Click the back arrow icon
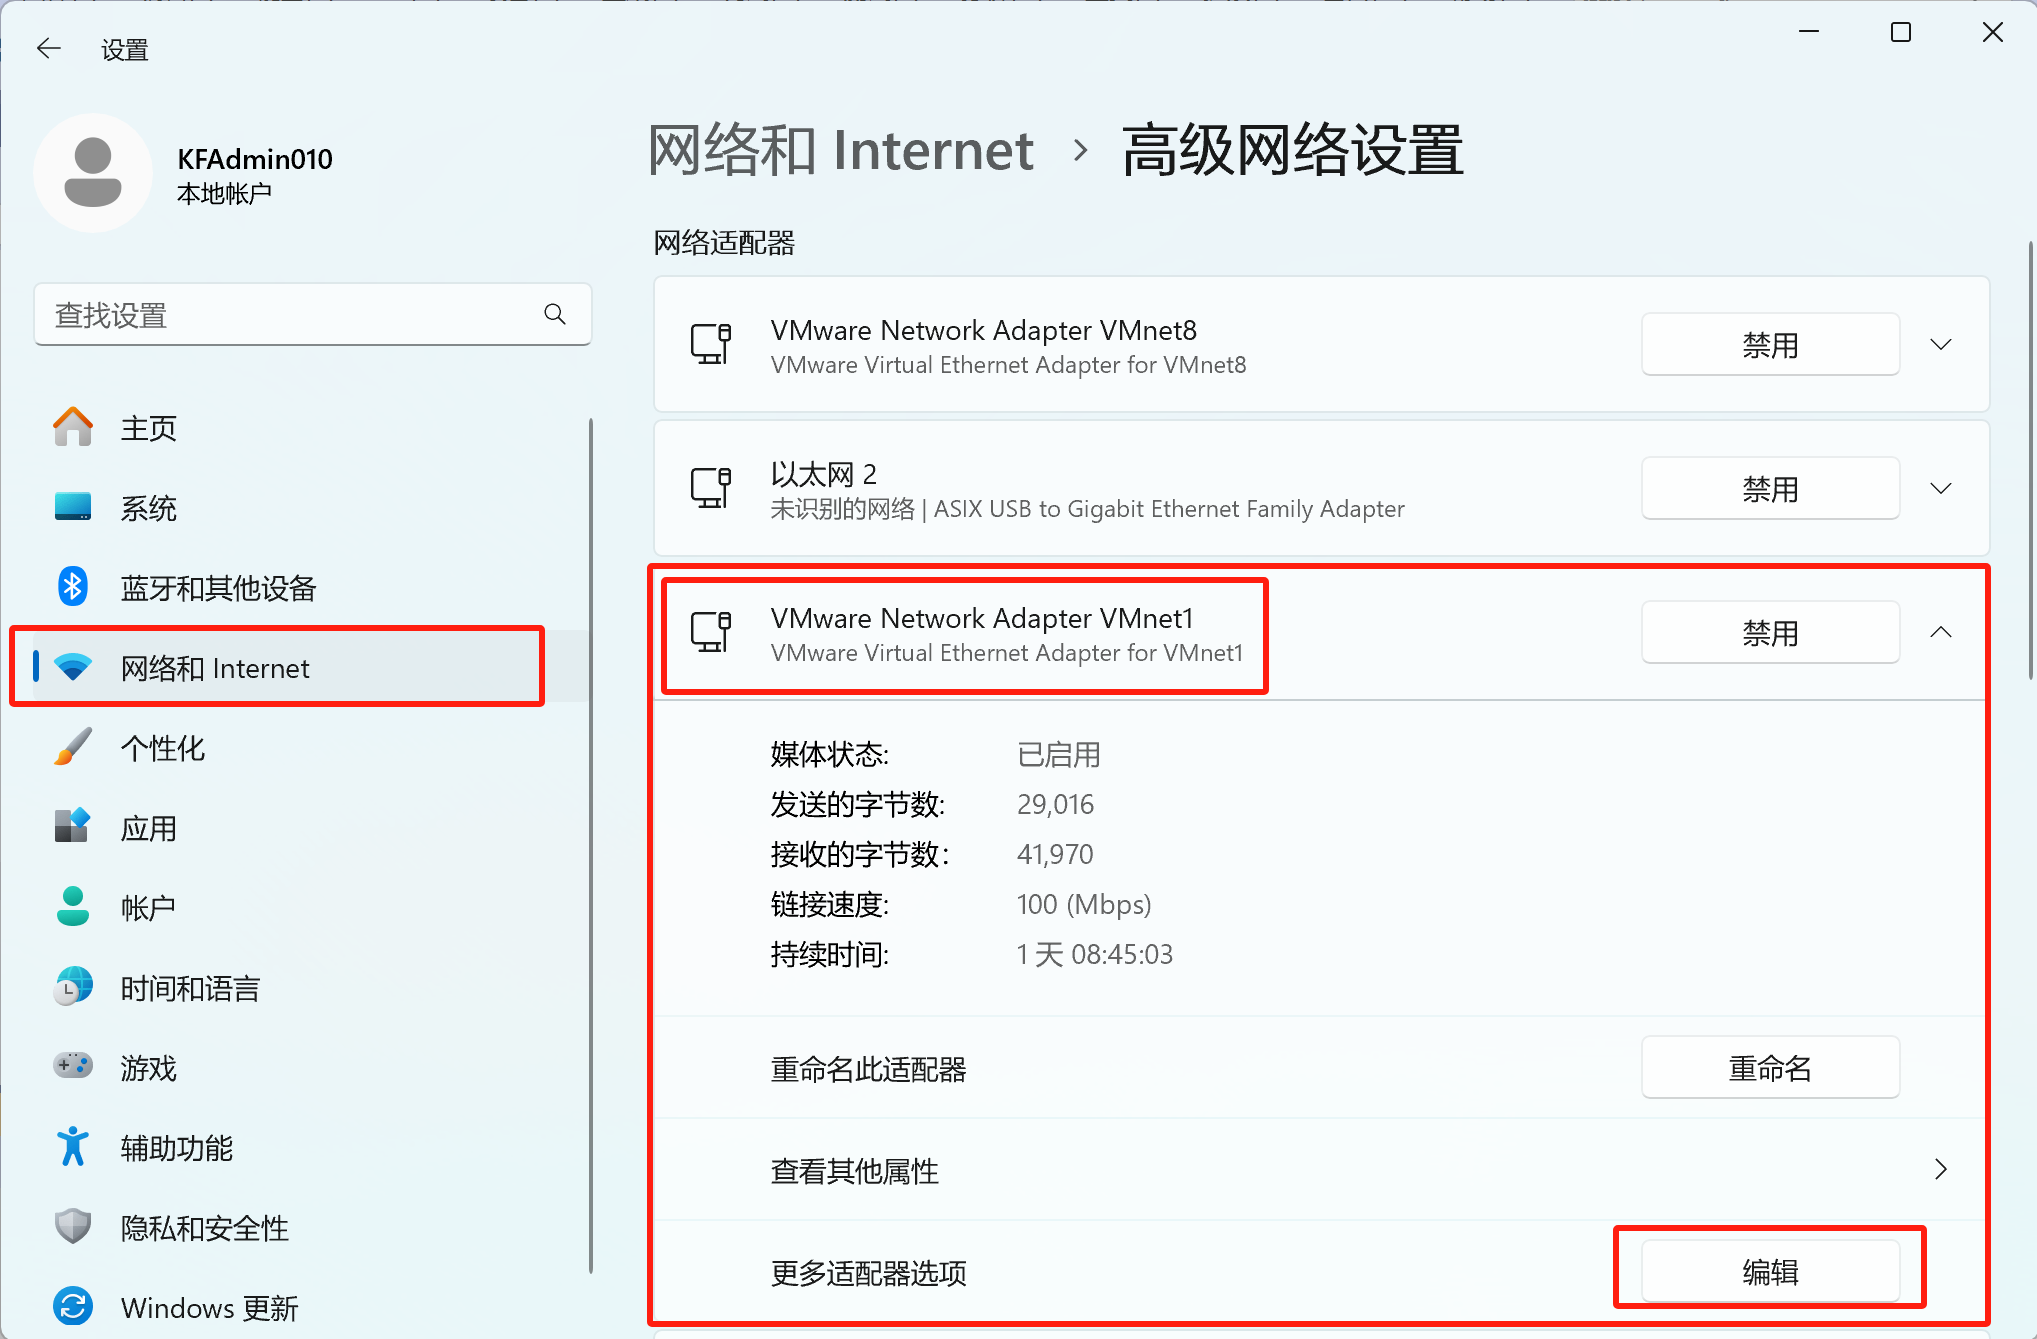The image size is (2037, 1339). coord(48,48)
